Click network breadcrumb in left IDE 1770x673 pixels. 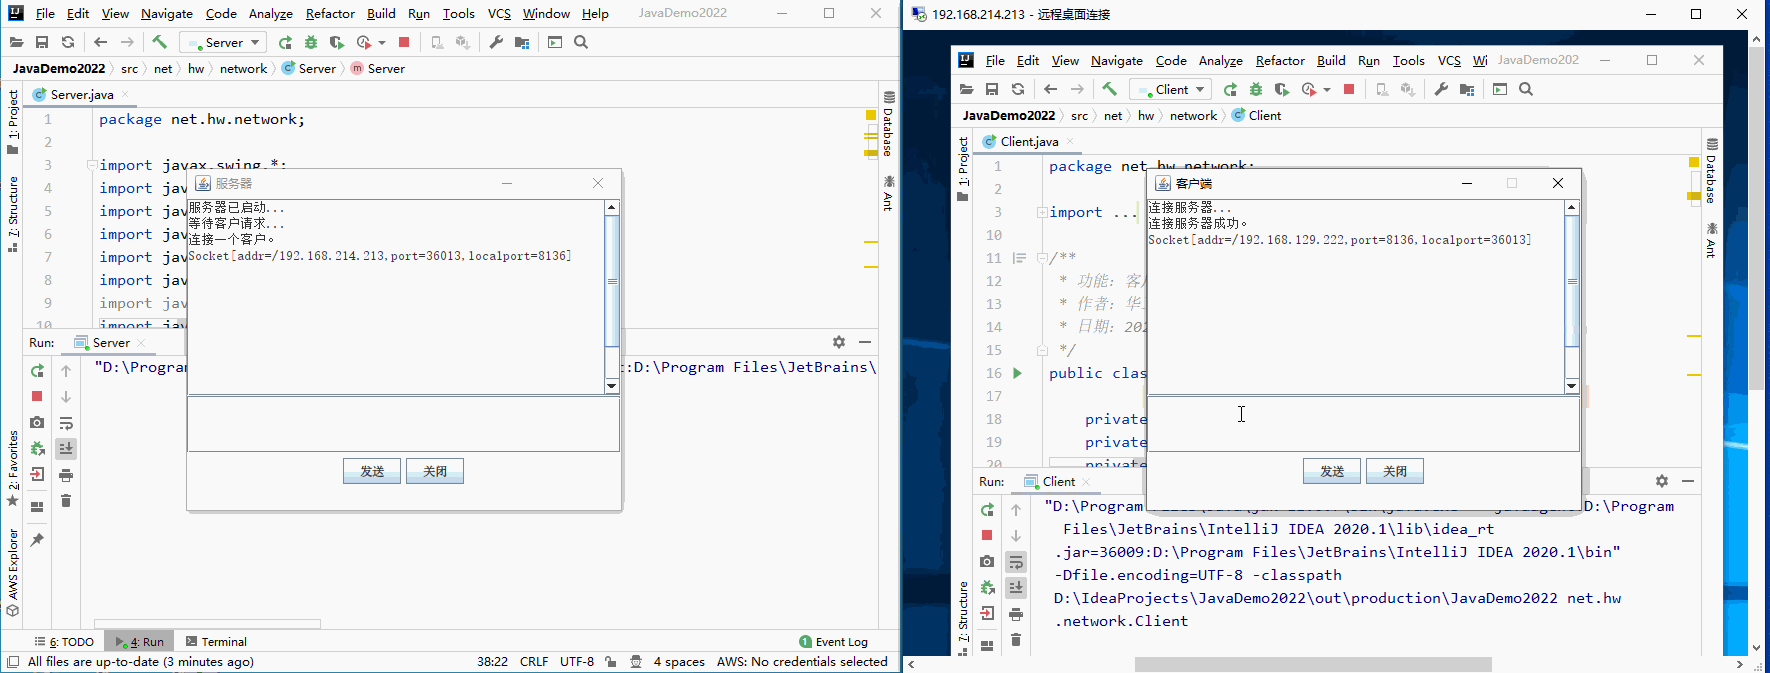pos(244,69)
